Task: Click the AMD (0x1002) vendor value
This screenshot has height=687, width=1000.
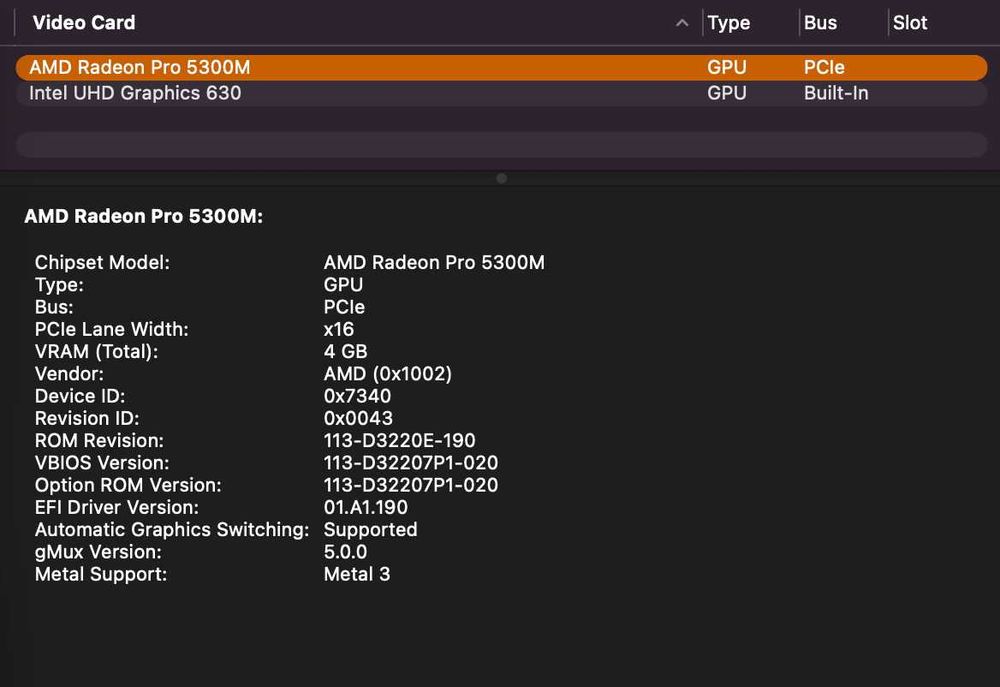Action: point(388,374)
